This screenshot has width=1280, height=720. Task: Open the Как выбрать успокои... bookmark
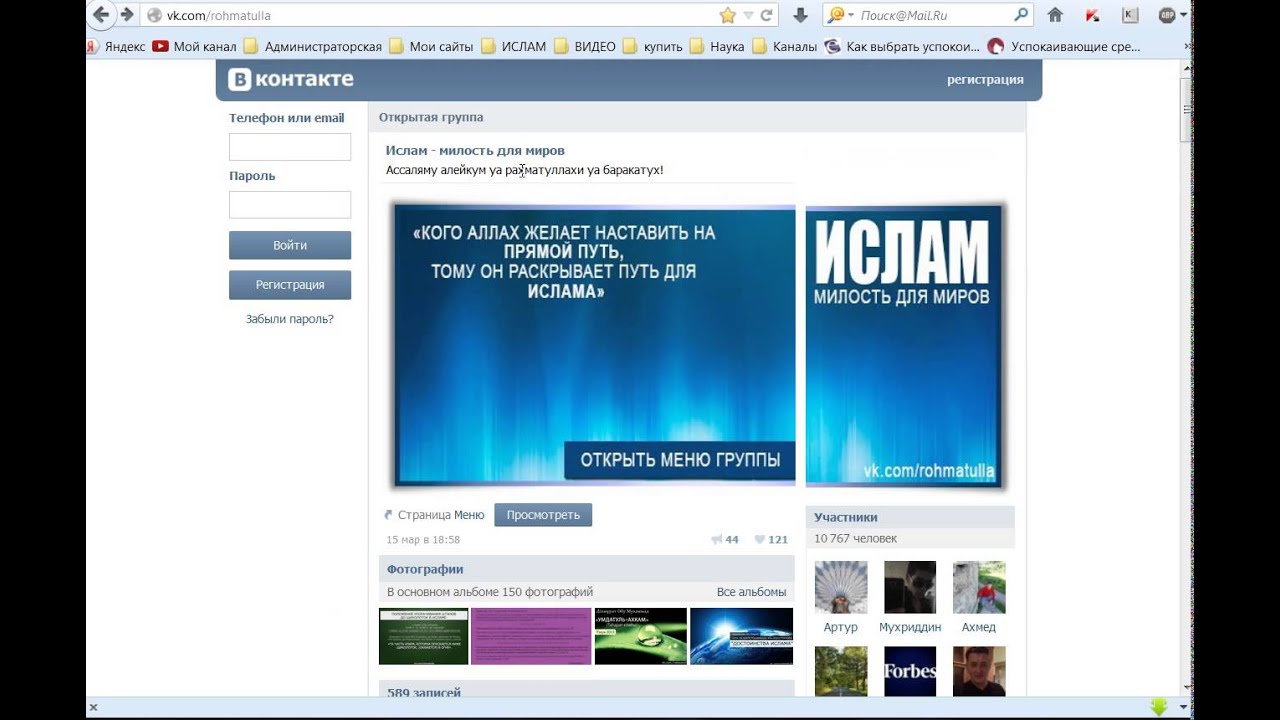coord(903,46)
